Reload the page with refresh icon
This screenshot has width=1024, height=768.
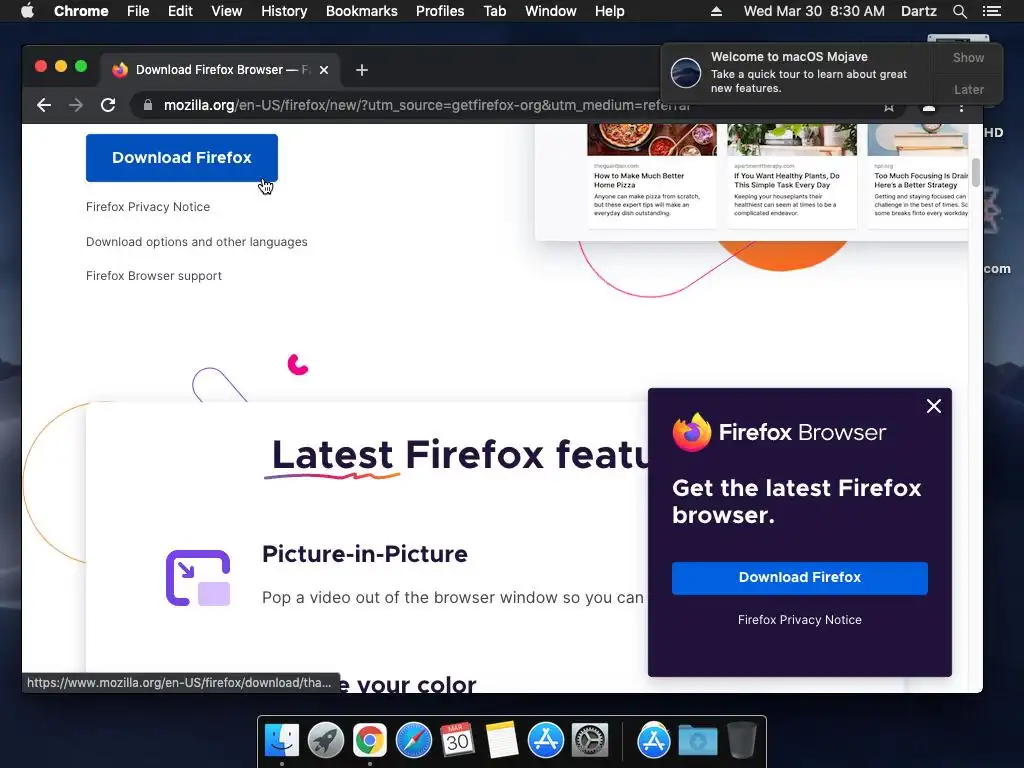[x=108, y=105]
